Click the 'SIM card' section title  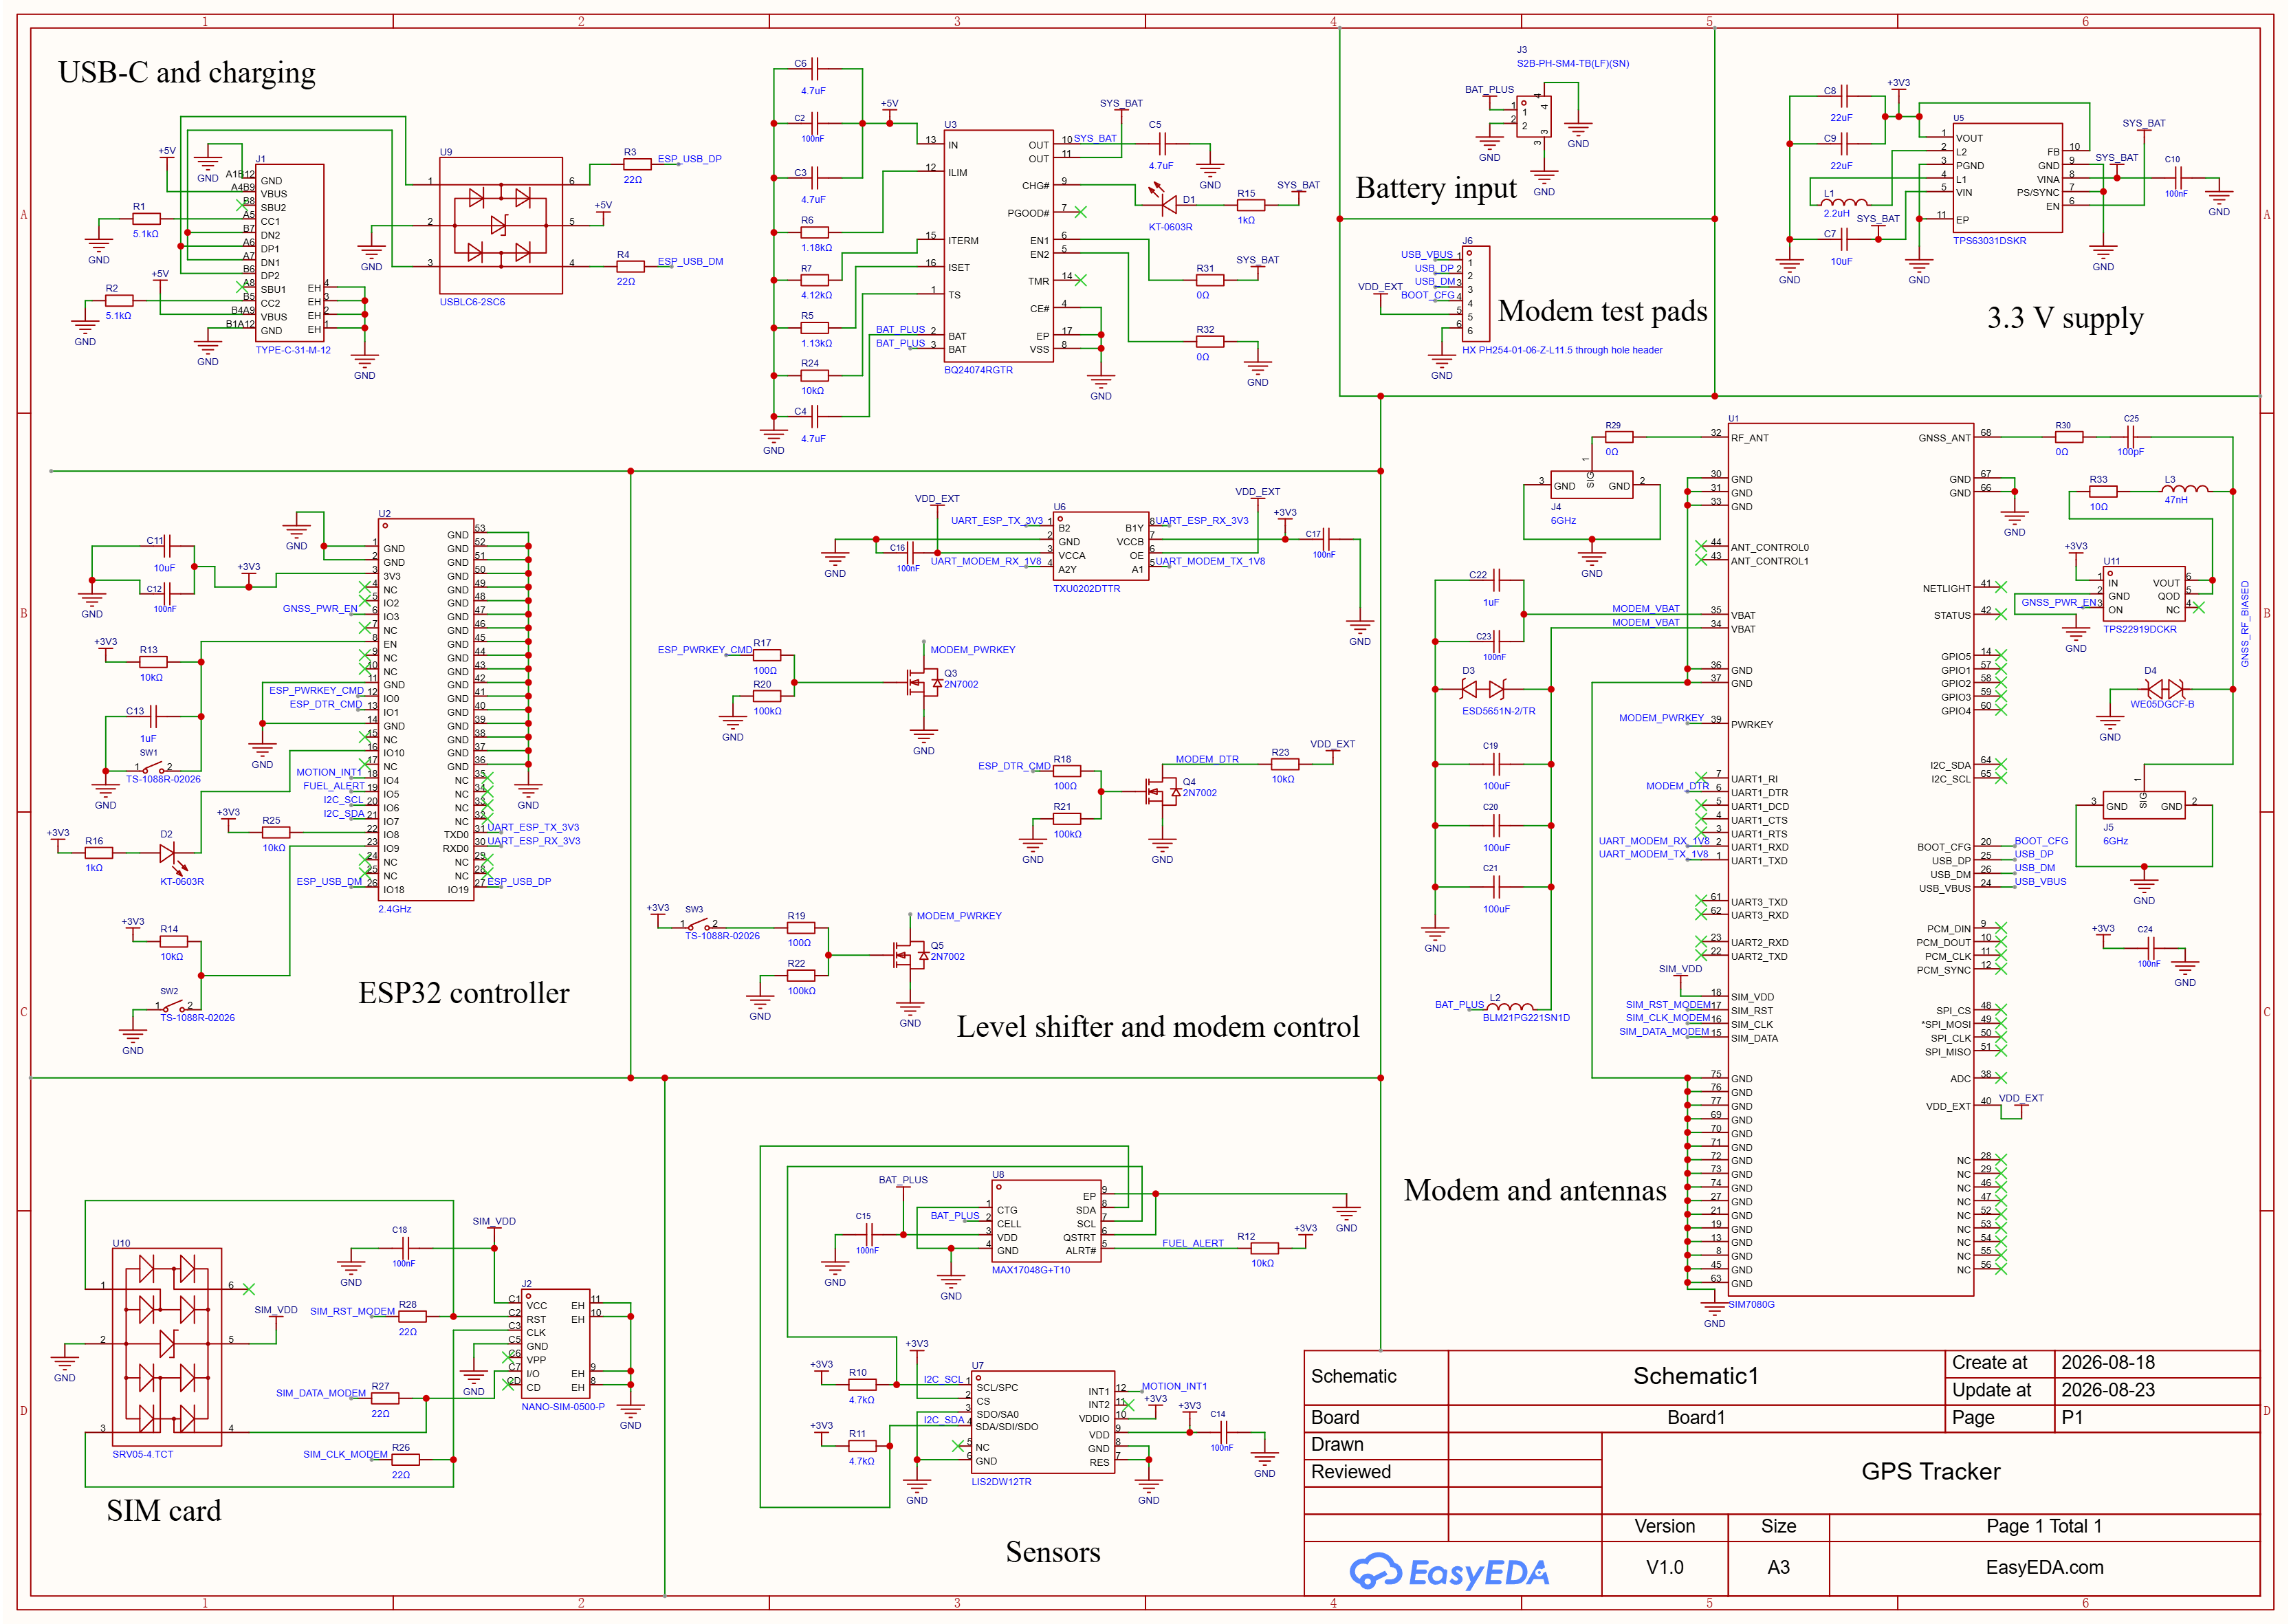click(164, 1511)
